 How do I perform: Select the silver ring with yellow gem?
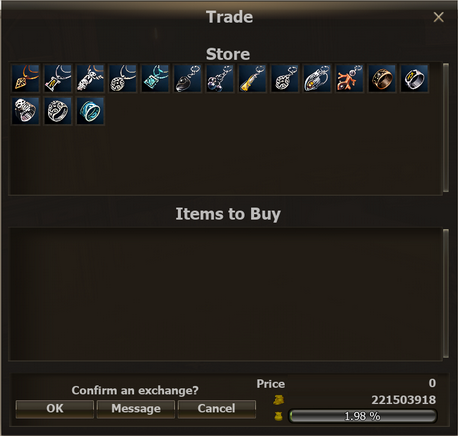414,78
